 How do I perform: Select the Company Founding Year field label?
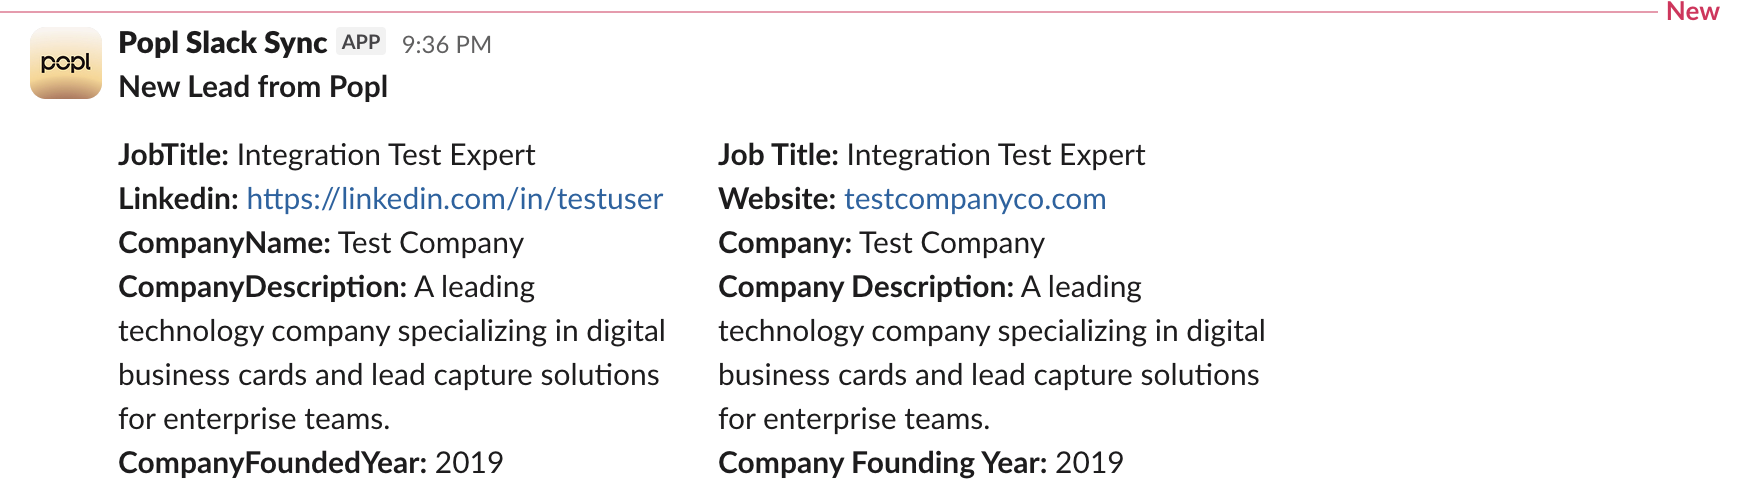882,463
